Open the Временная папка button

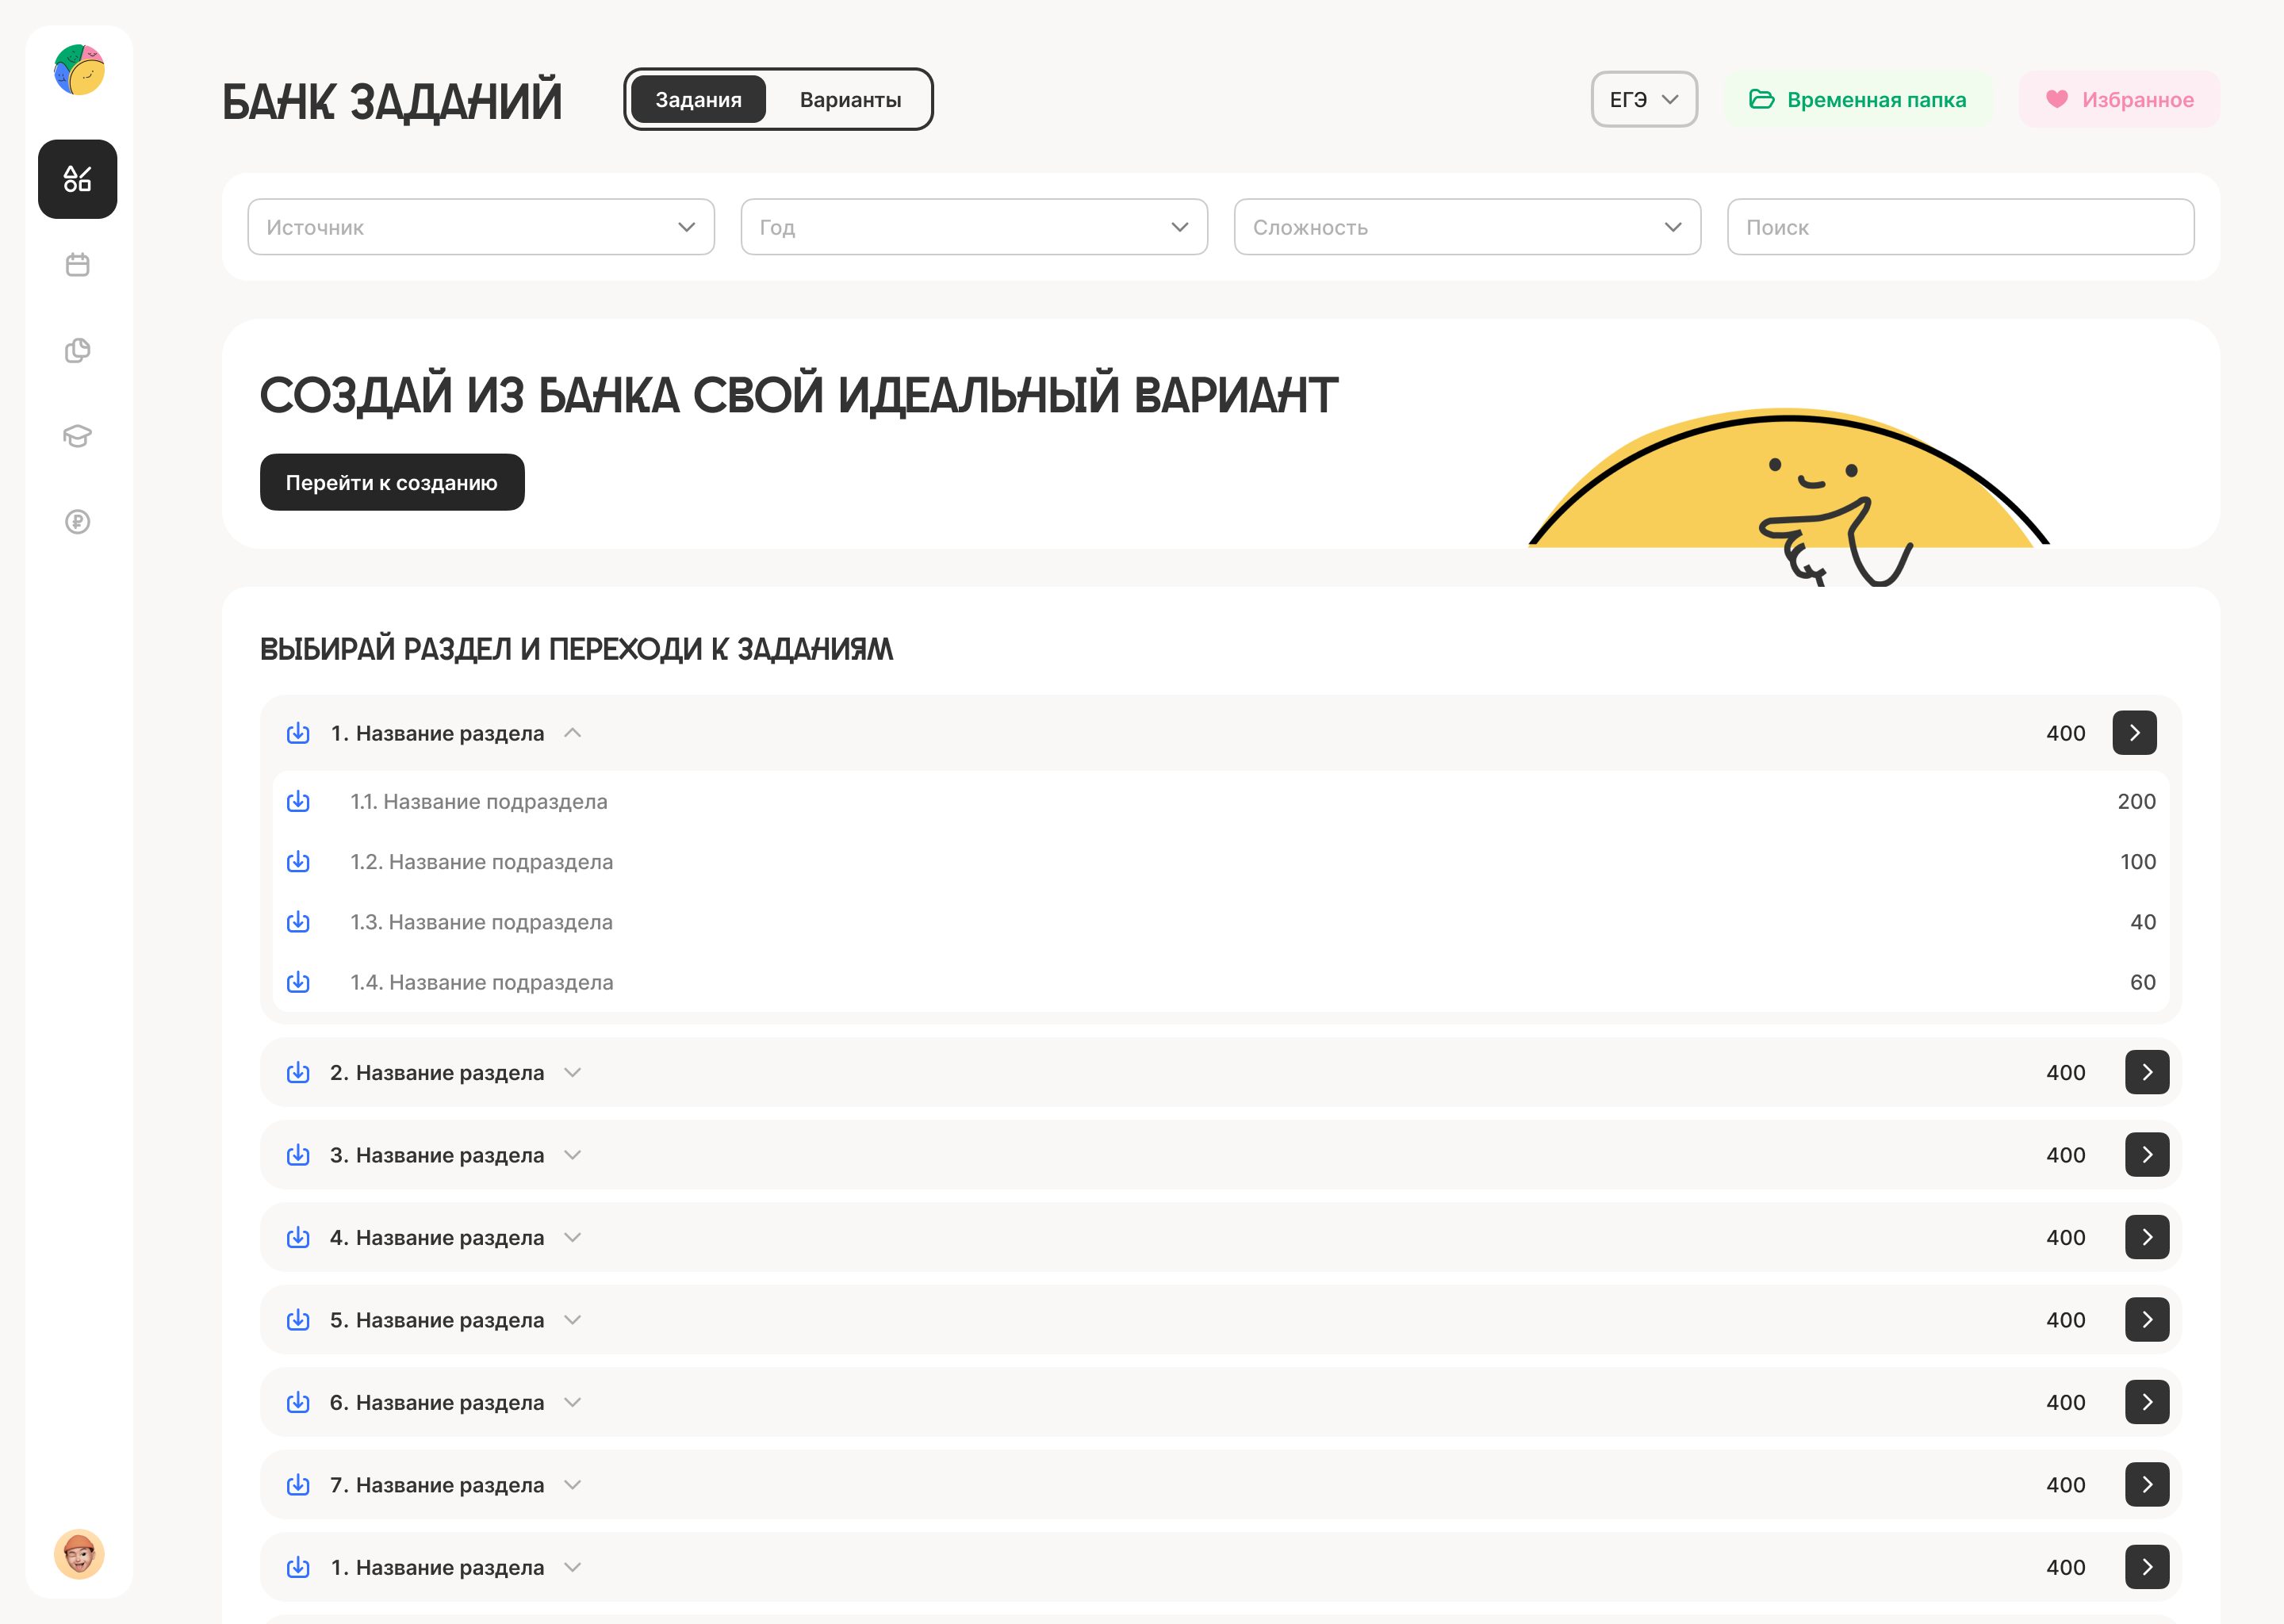(x=1857, y=100)
